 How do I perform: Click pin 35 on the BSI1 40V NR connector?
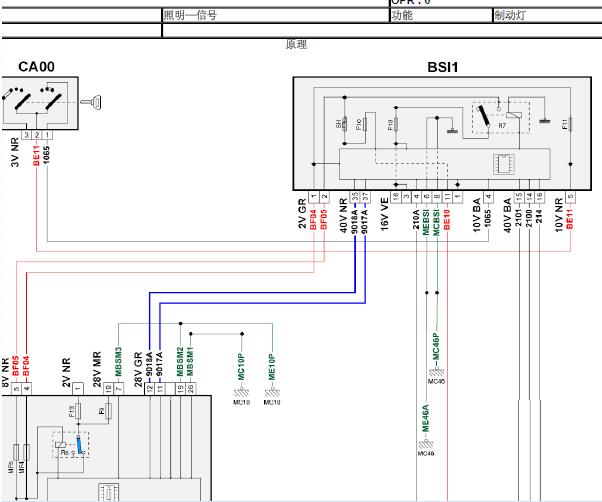pyautogui.click(x=355, y=197)
